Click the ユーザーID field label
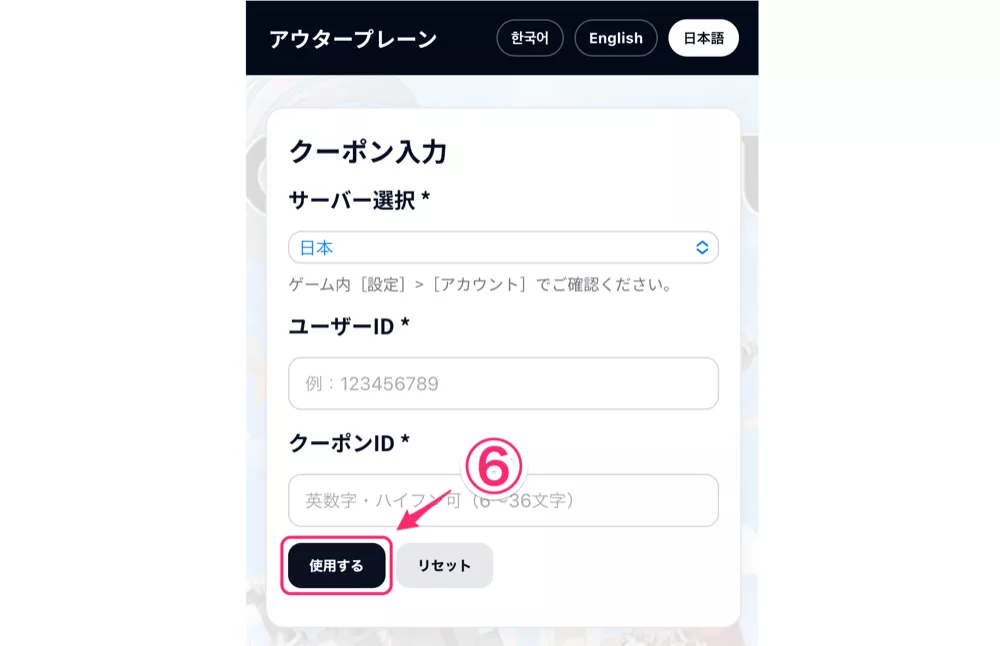Viewport: 1000px width, 646px height. [x=349, y=327]
